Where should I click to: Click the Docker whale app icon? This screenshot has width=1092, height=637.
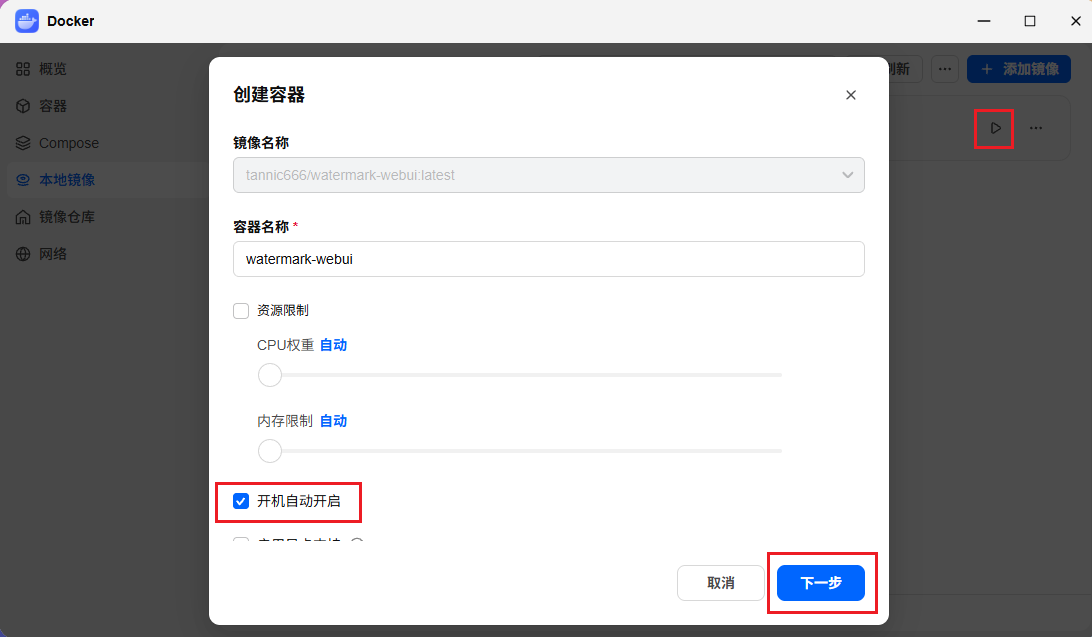pos(26,21)
